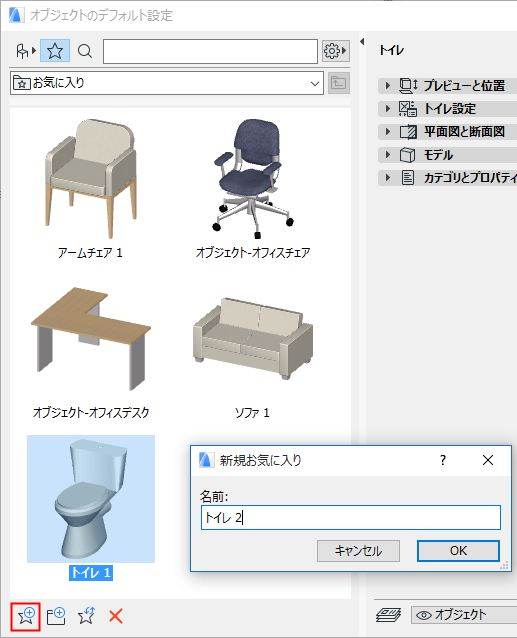Select the オブジェクト-オフィスチェア thumbnail
Image resolution: width=517 pixels, height=638 pixels.
click(x=253, y=178)
